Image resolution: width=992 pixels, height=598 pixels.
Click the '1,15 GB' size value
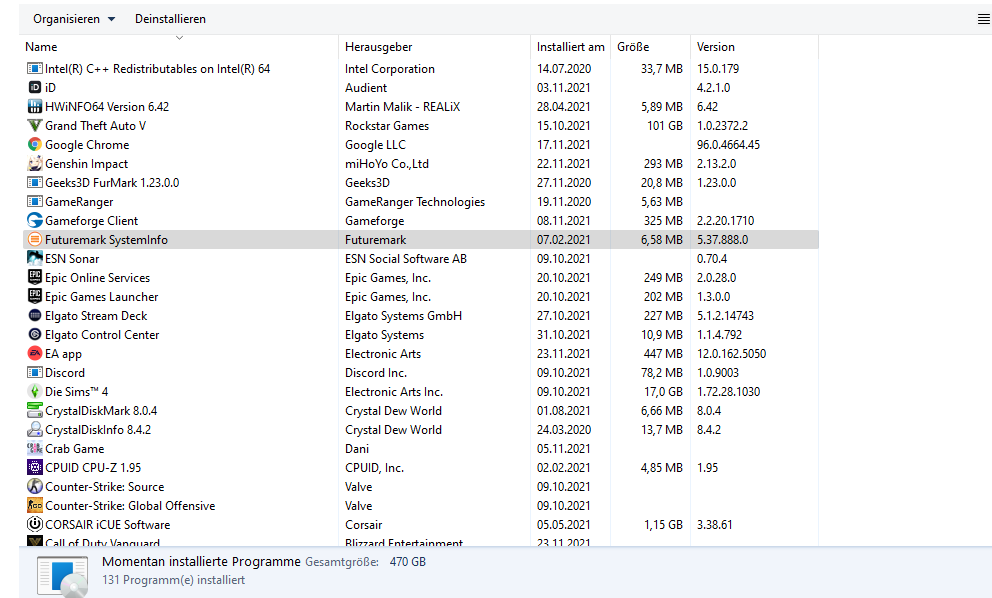(x=664, y=524)
